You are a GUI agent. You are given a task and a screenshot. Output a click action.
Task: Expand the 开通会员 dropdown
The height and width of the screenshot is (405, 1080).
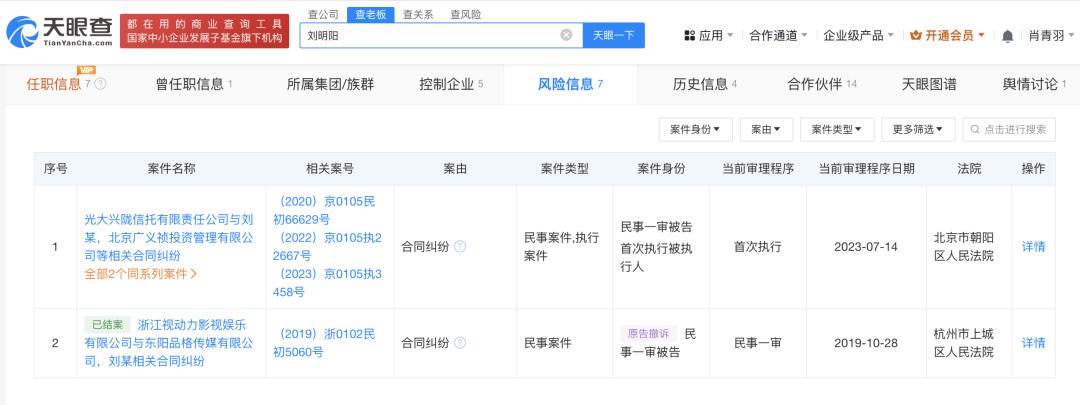(947, 35)
